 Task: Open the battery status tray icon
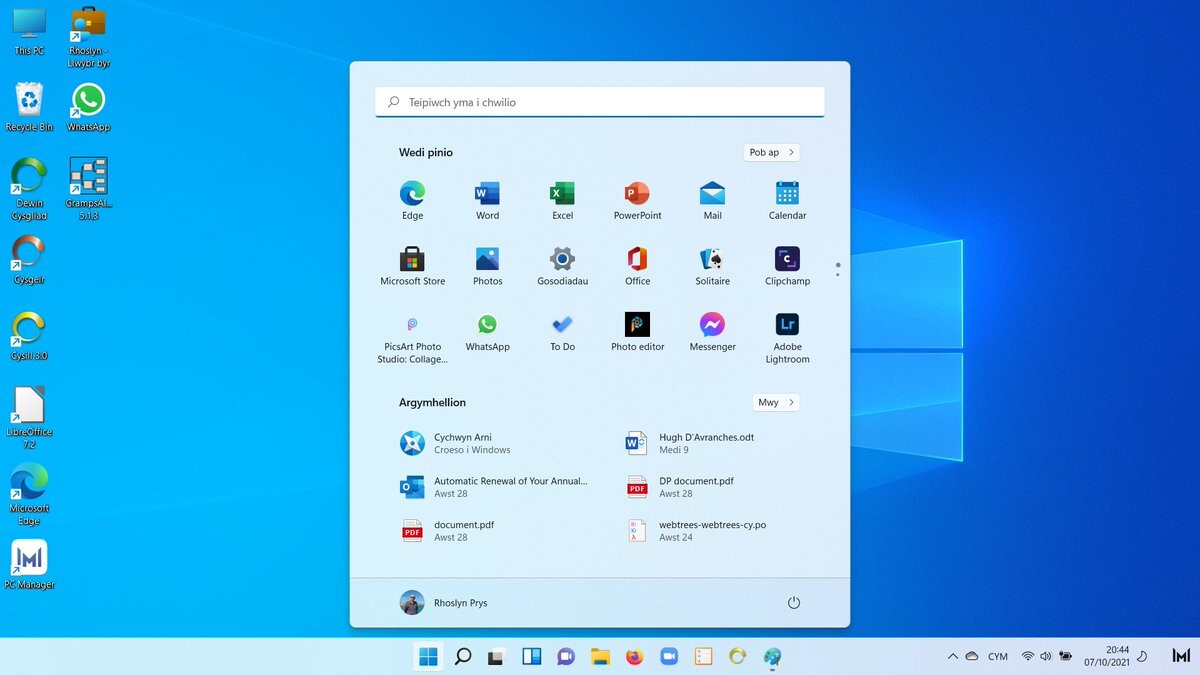coord(1066,656)
